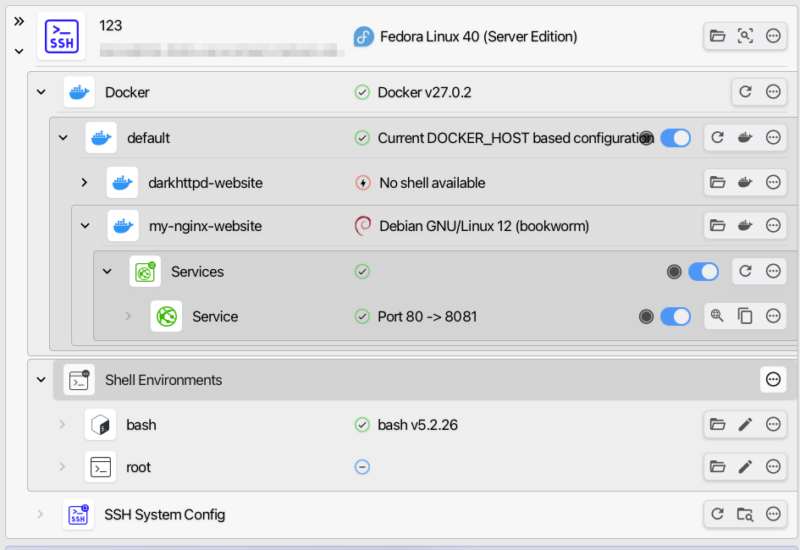Screen dimensions: 800x550
Task: Select the 123 SSH connection icon
Action: pos(61,36)
